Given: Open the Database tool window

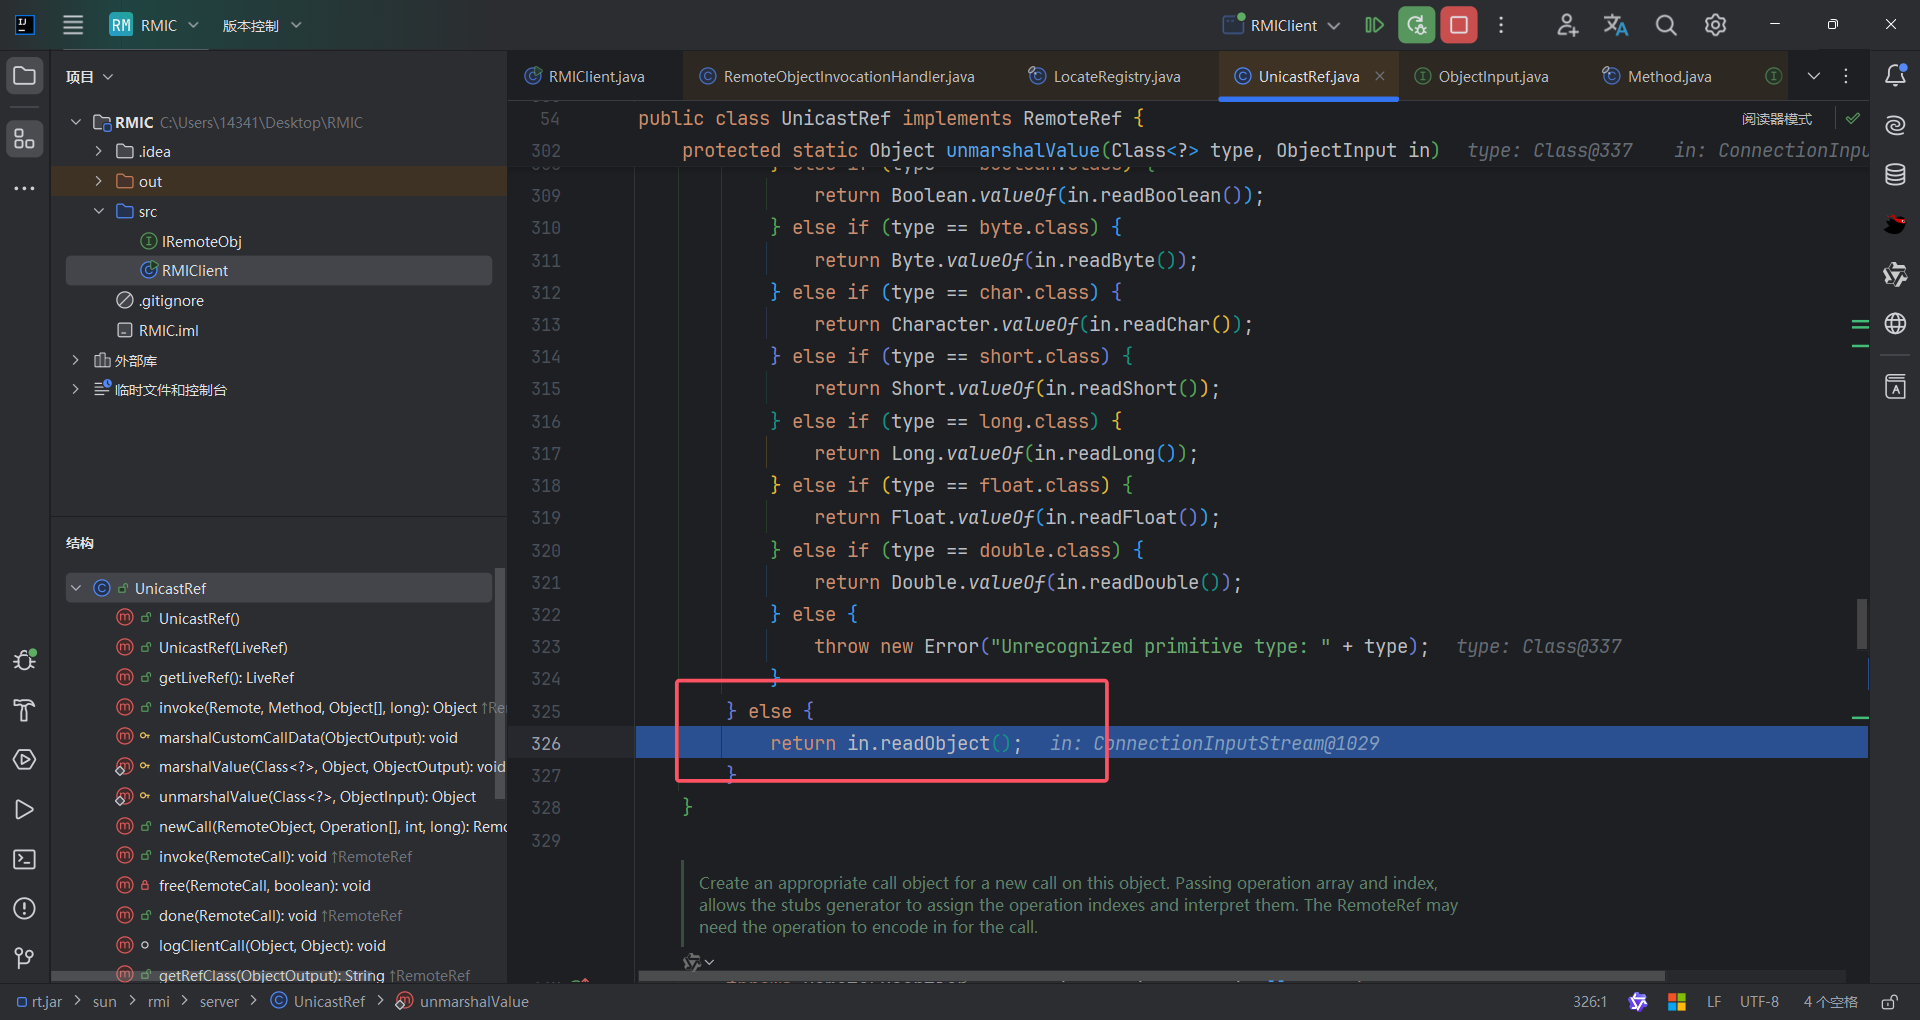Looking at the screenshot, I should [1895, 175].
